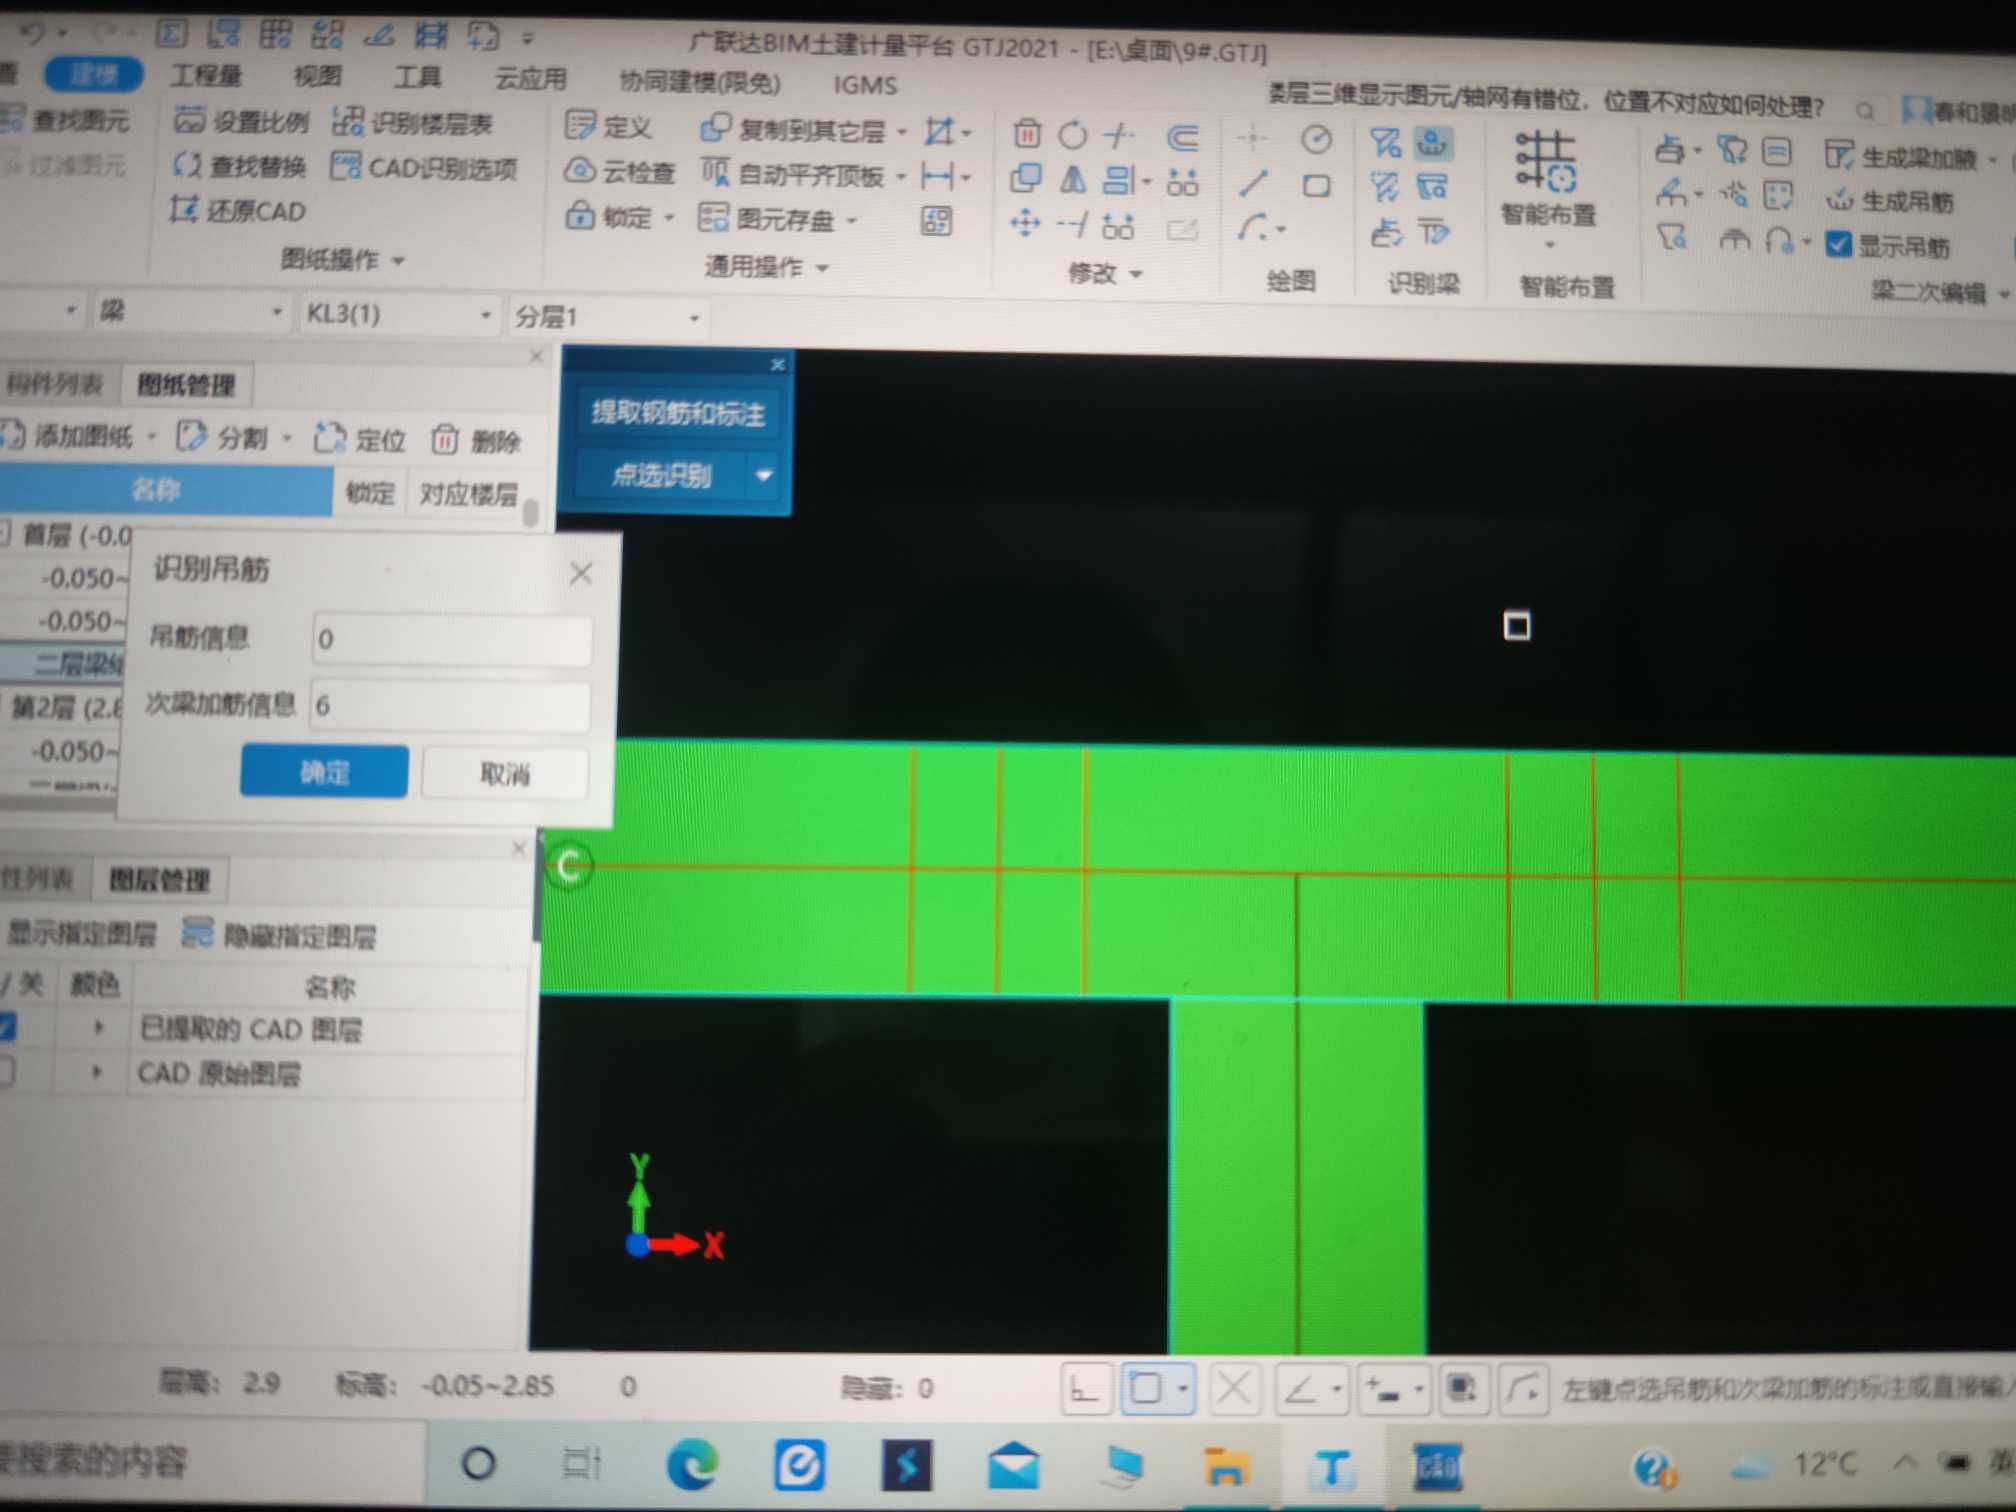Switch to the 图纸管理 panel tab
The image size is (2016, 1512).
point(185,384)
